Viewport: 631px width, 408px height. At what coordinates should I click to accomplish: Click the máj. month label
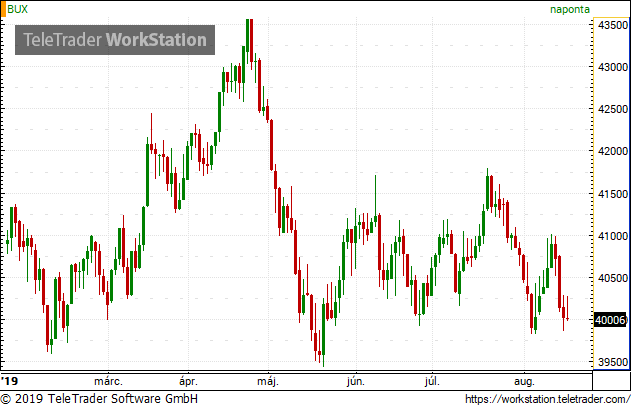tap(268, 381)
